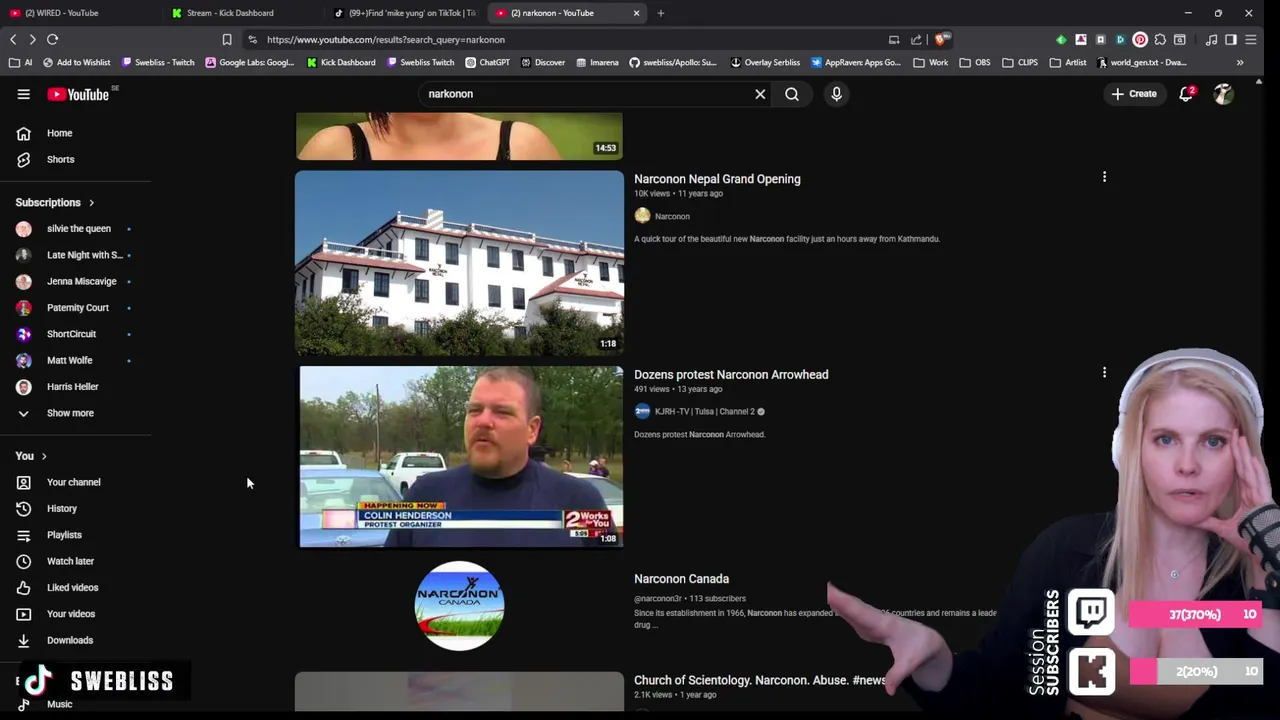This screenshot has width=1280, height=720.
Task: Expand the You section chevron
Action: [43, 456]
